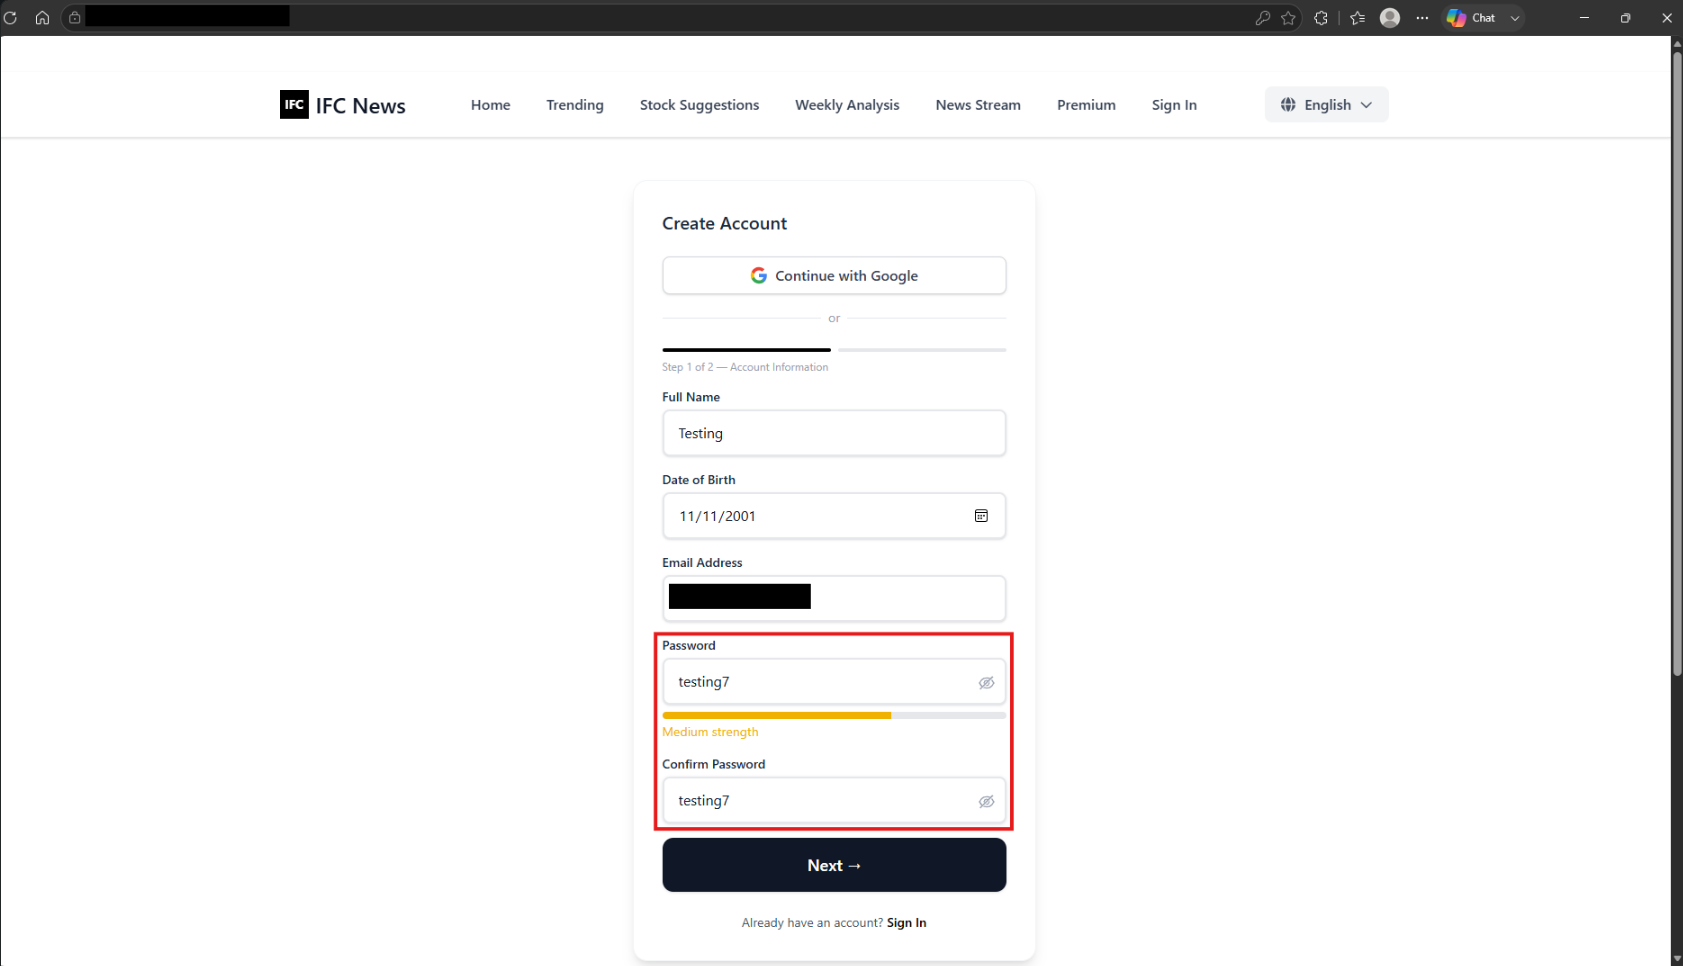Open browser settings and more menu
The image size is (1683, 966).
pyautogui.click(x=1422, y=18)
